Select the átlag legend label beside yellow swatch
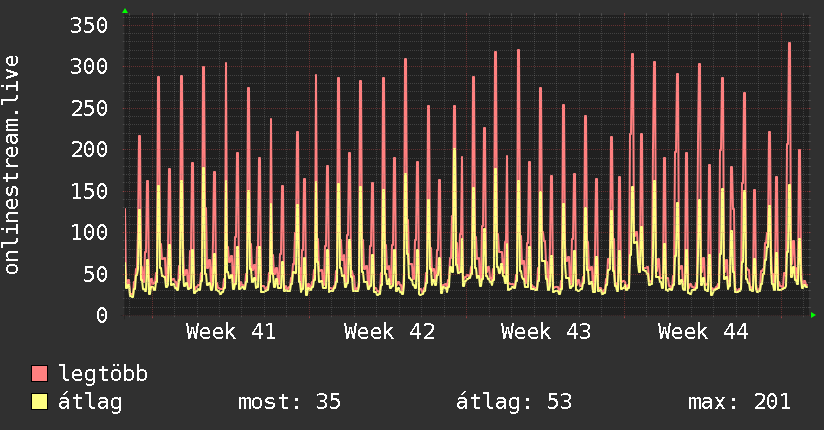Image resolution: width=824 pixels, height=430 pixels. pos(90,402)
